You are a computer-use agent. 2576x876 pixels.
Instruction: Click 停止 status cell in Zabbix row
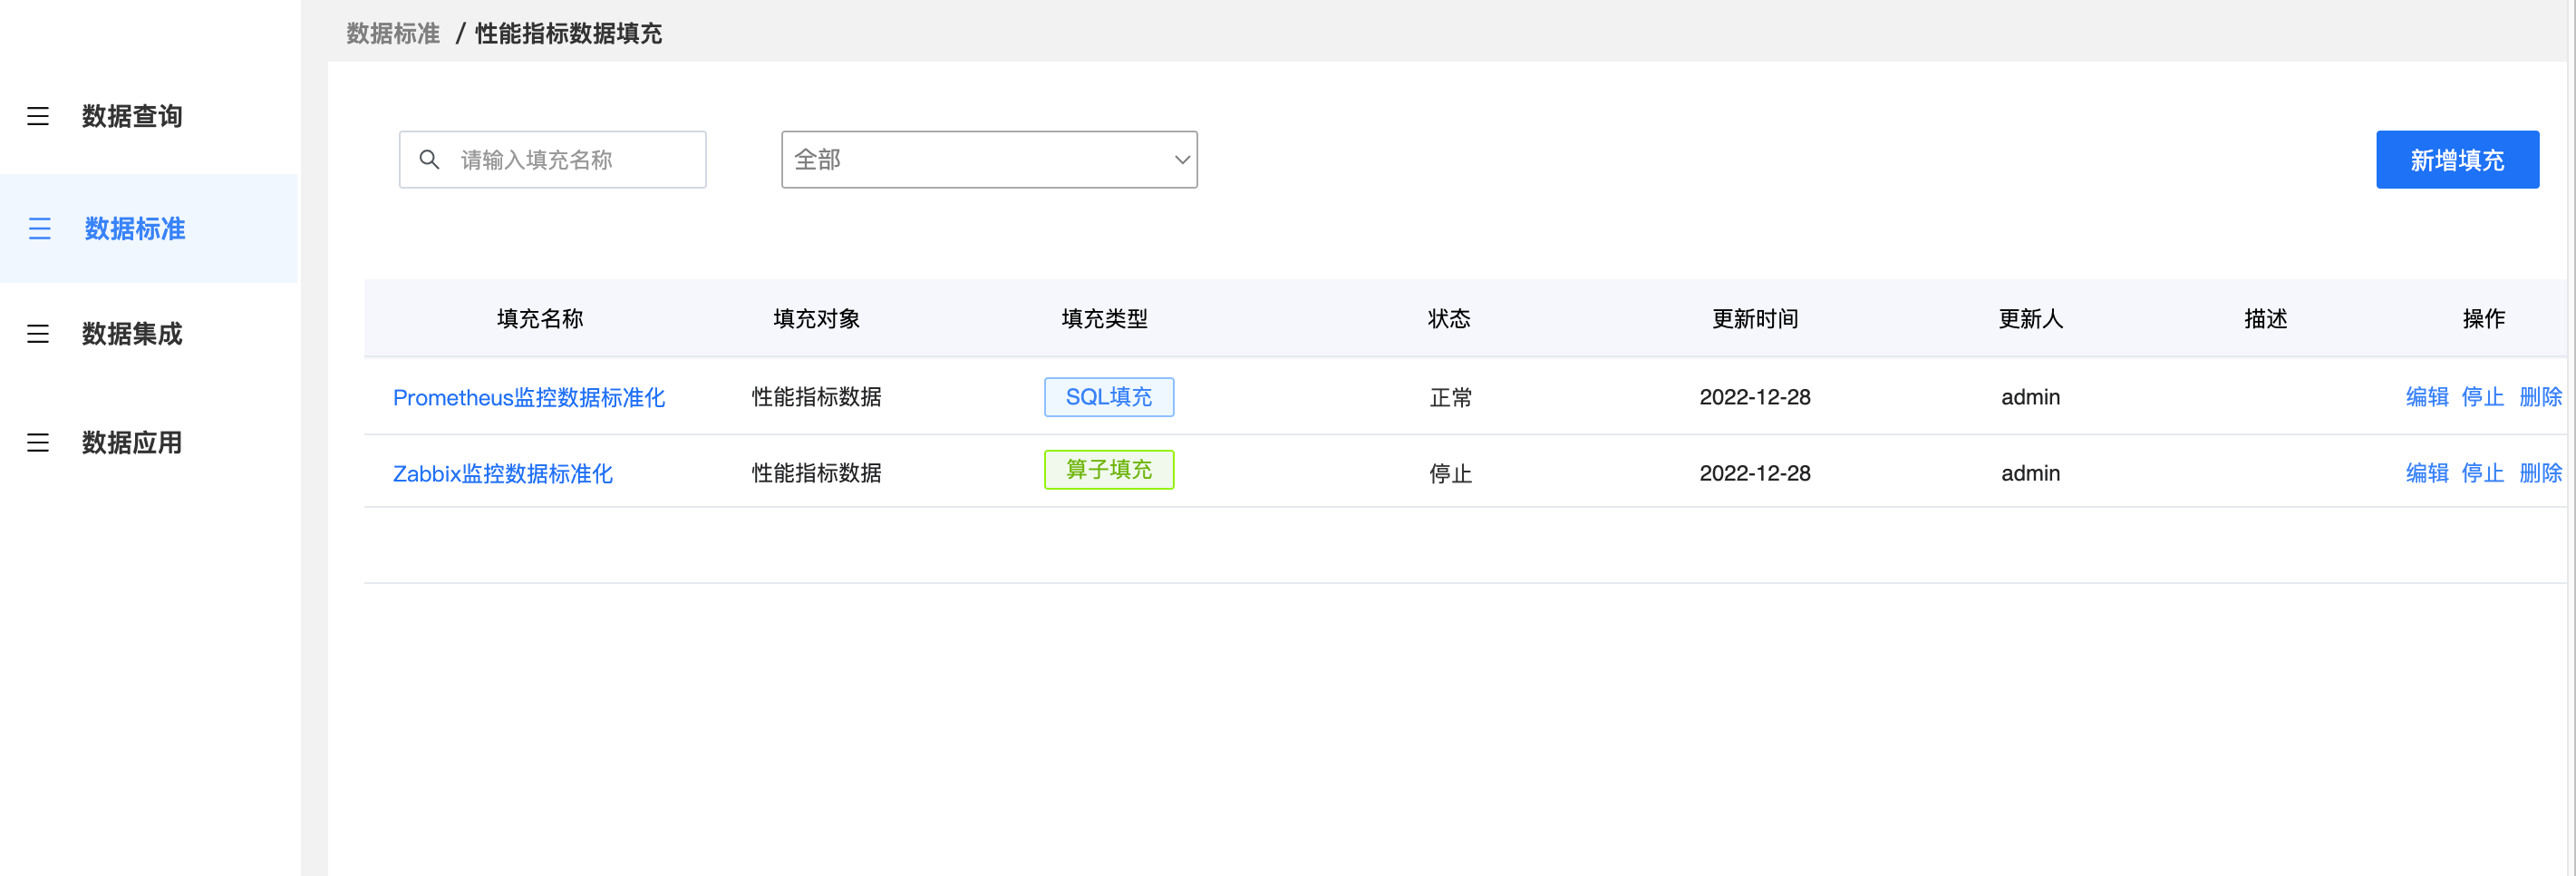coord(1450,474)
